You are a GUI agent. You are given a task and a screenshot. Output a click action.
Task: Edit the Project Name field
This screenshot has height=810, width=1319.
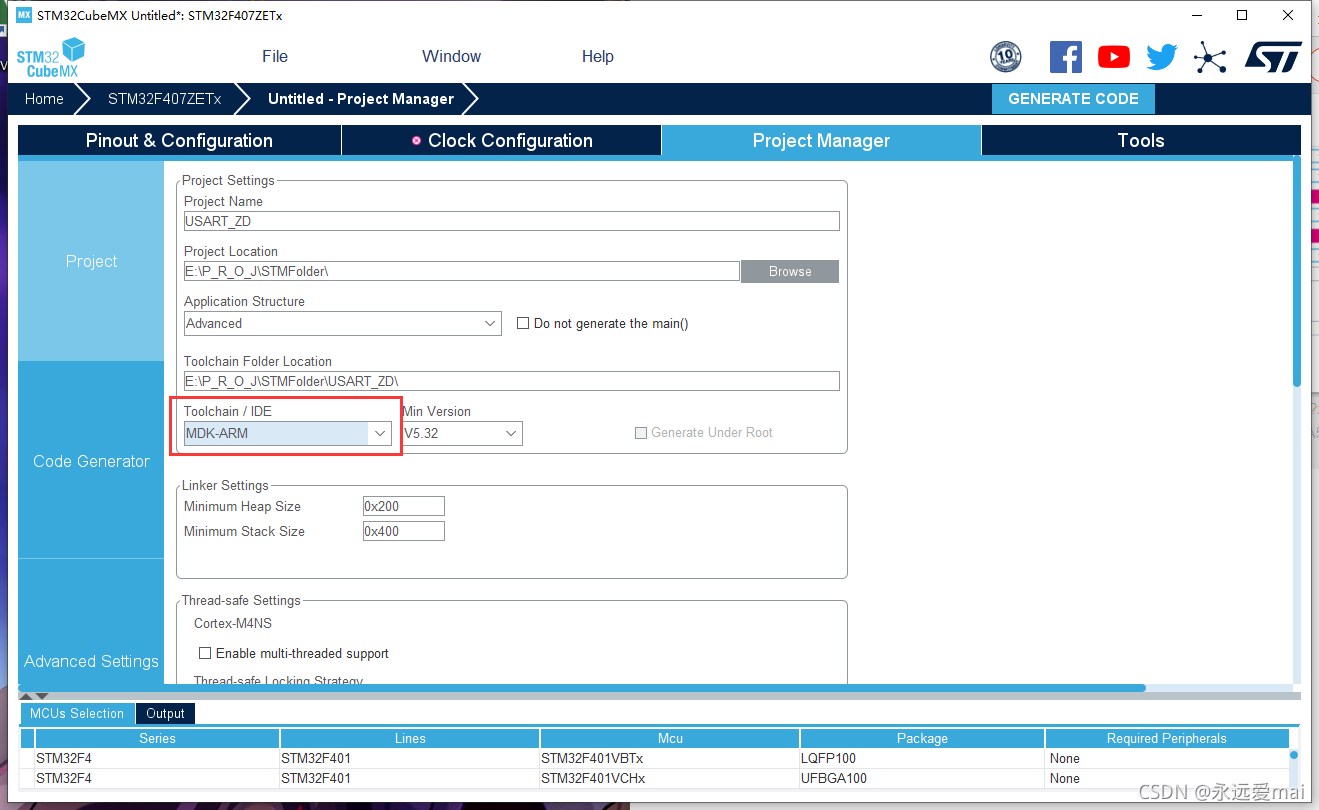(512, 222)
